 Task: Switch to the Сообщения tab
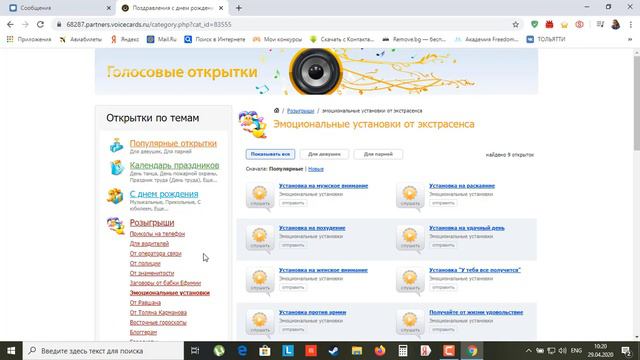58,8
